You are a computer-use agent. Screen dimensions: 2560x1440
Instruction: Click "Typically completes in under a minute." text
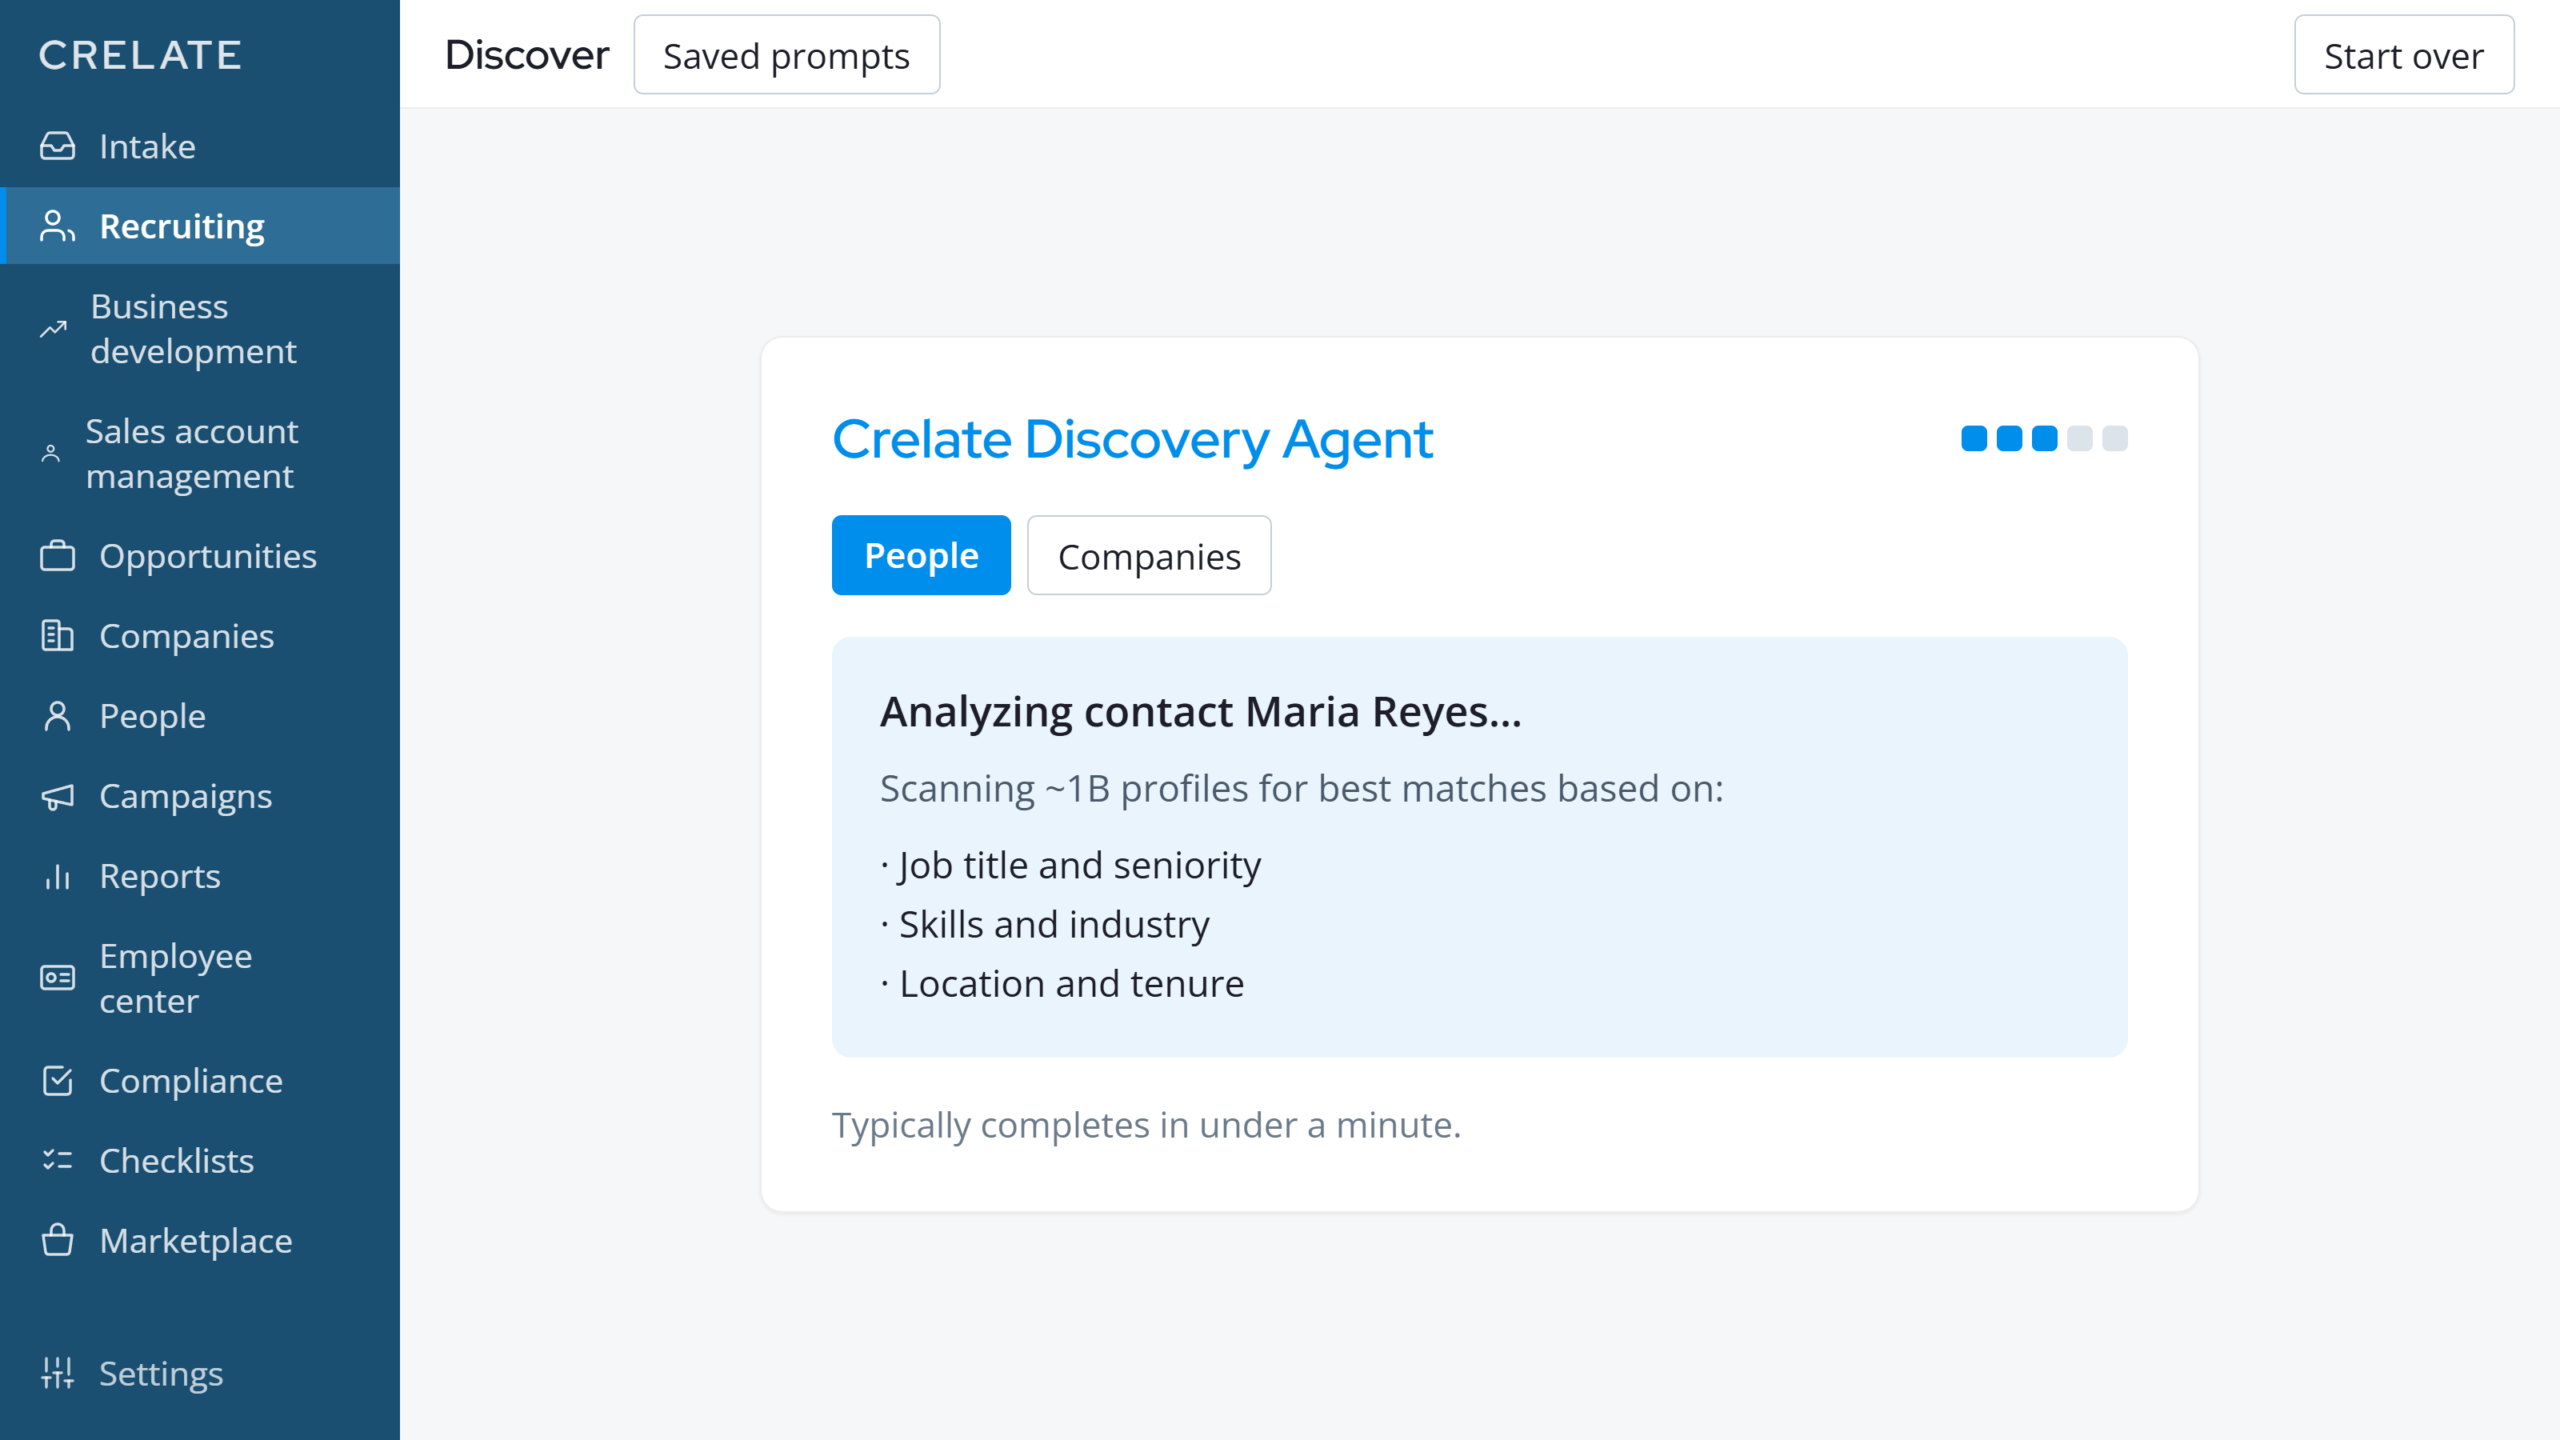(1146, 1125)
